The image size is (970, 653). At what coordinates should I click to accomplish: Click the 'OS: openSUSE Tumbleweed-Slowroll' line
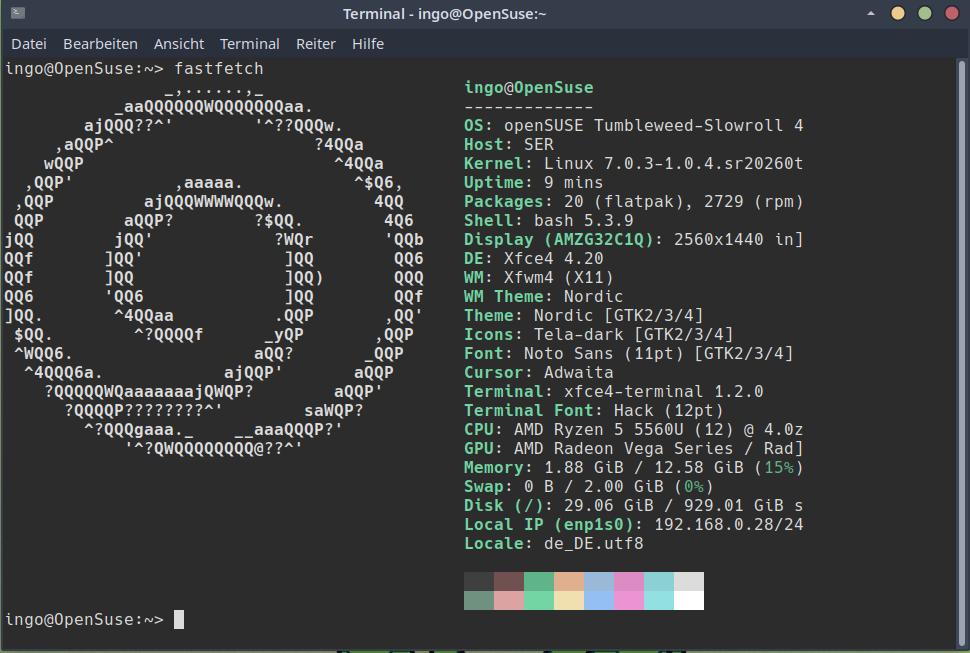633,126
